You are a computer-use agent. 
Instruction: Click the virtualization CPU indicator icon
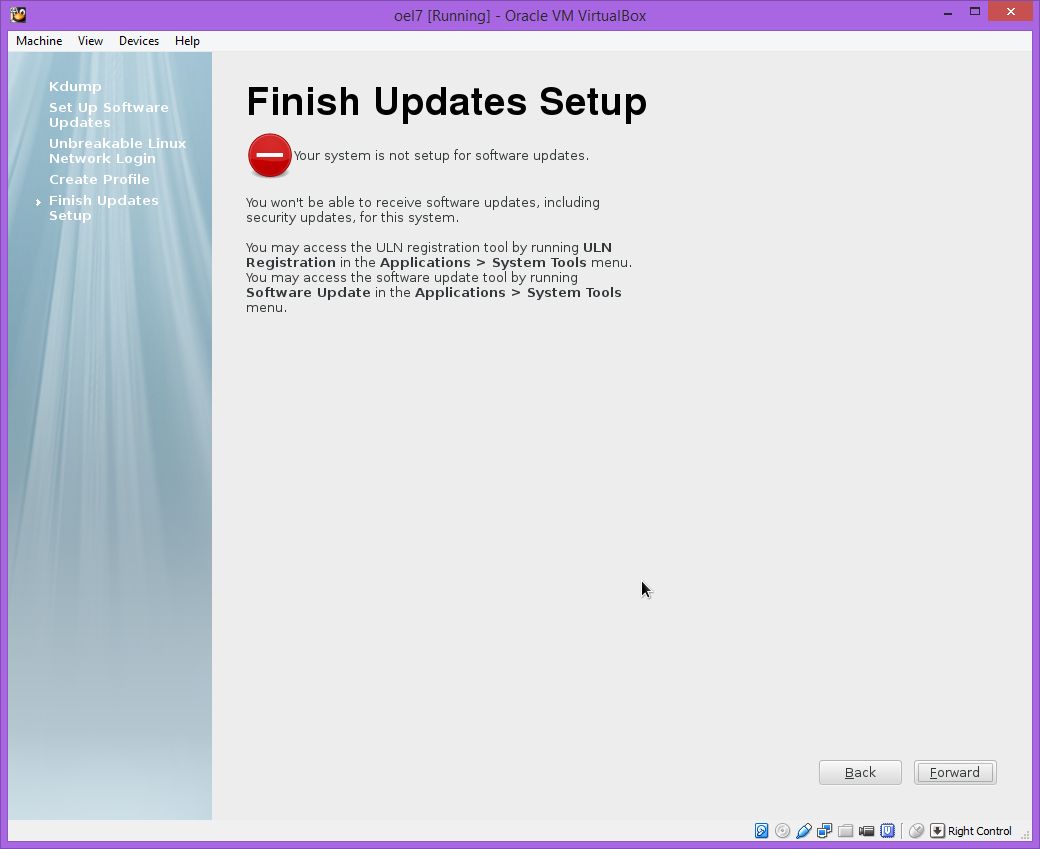pos(887,830)
